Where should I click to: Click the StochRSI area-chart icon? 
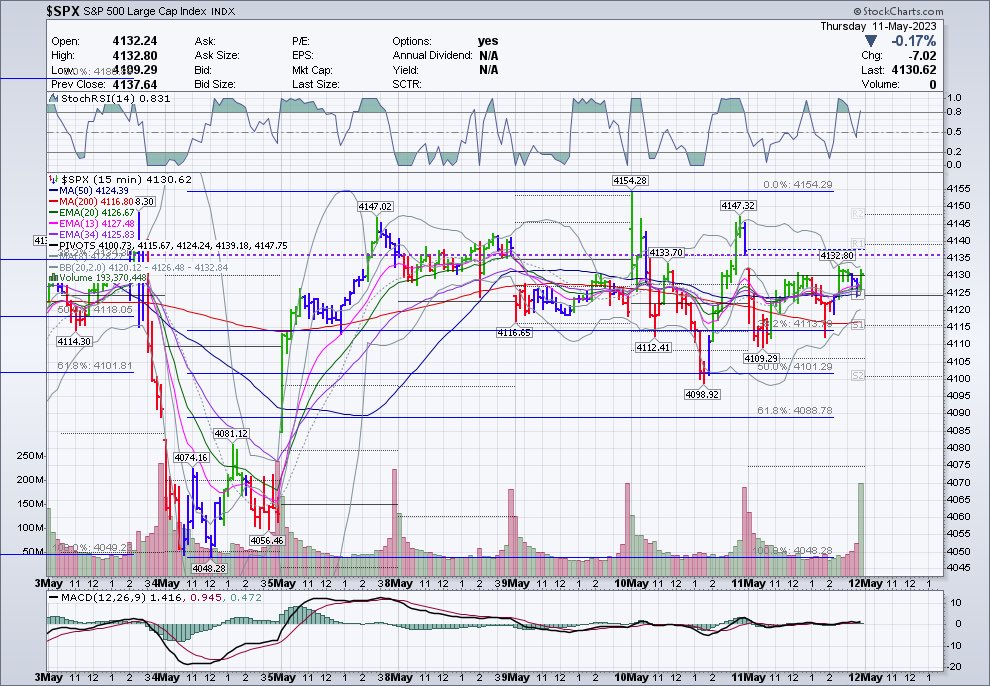coord(54,99)
